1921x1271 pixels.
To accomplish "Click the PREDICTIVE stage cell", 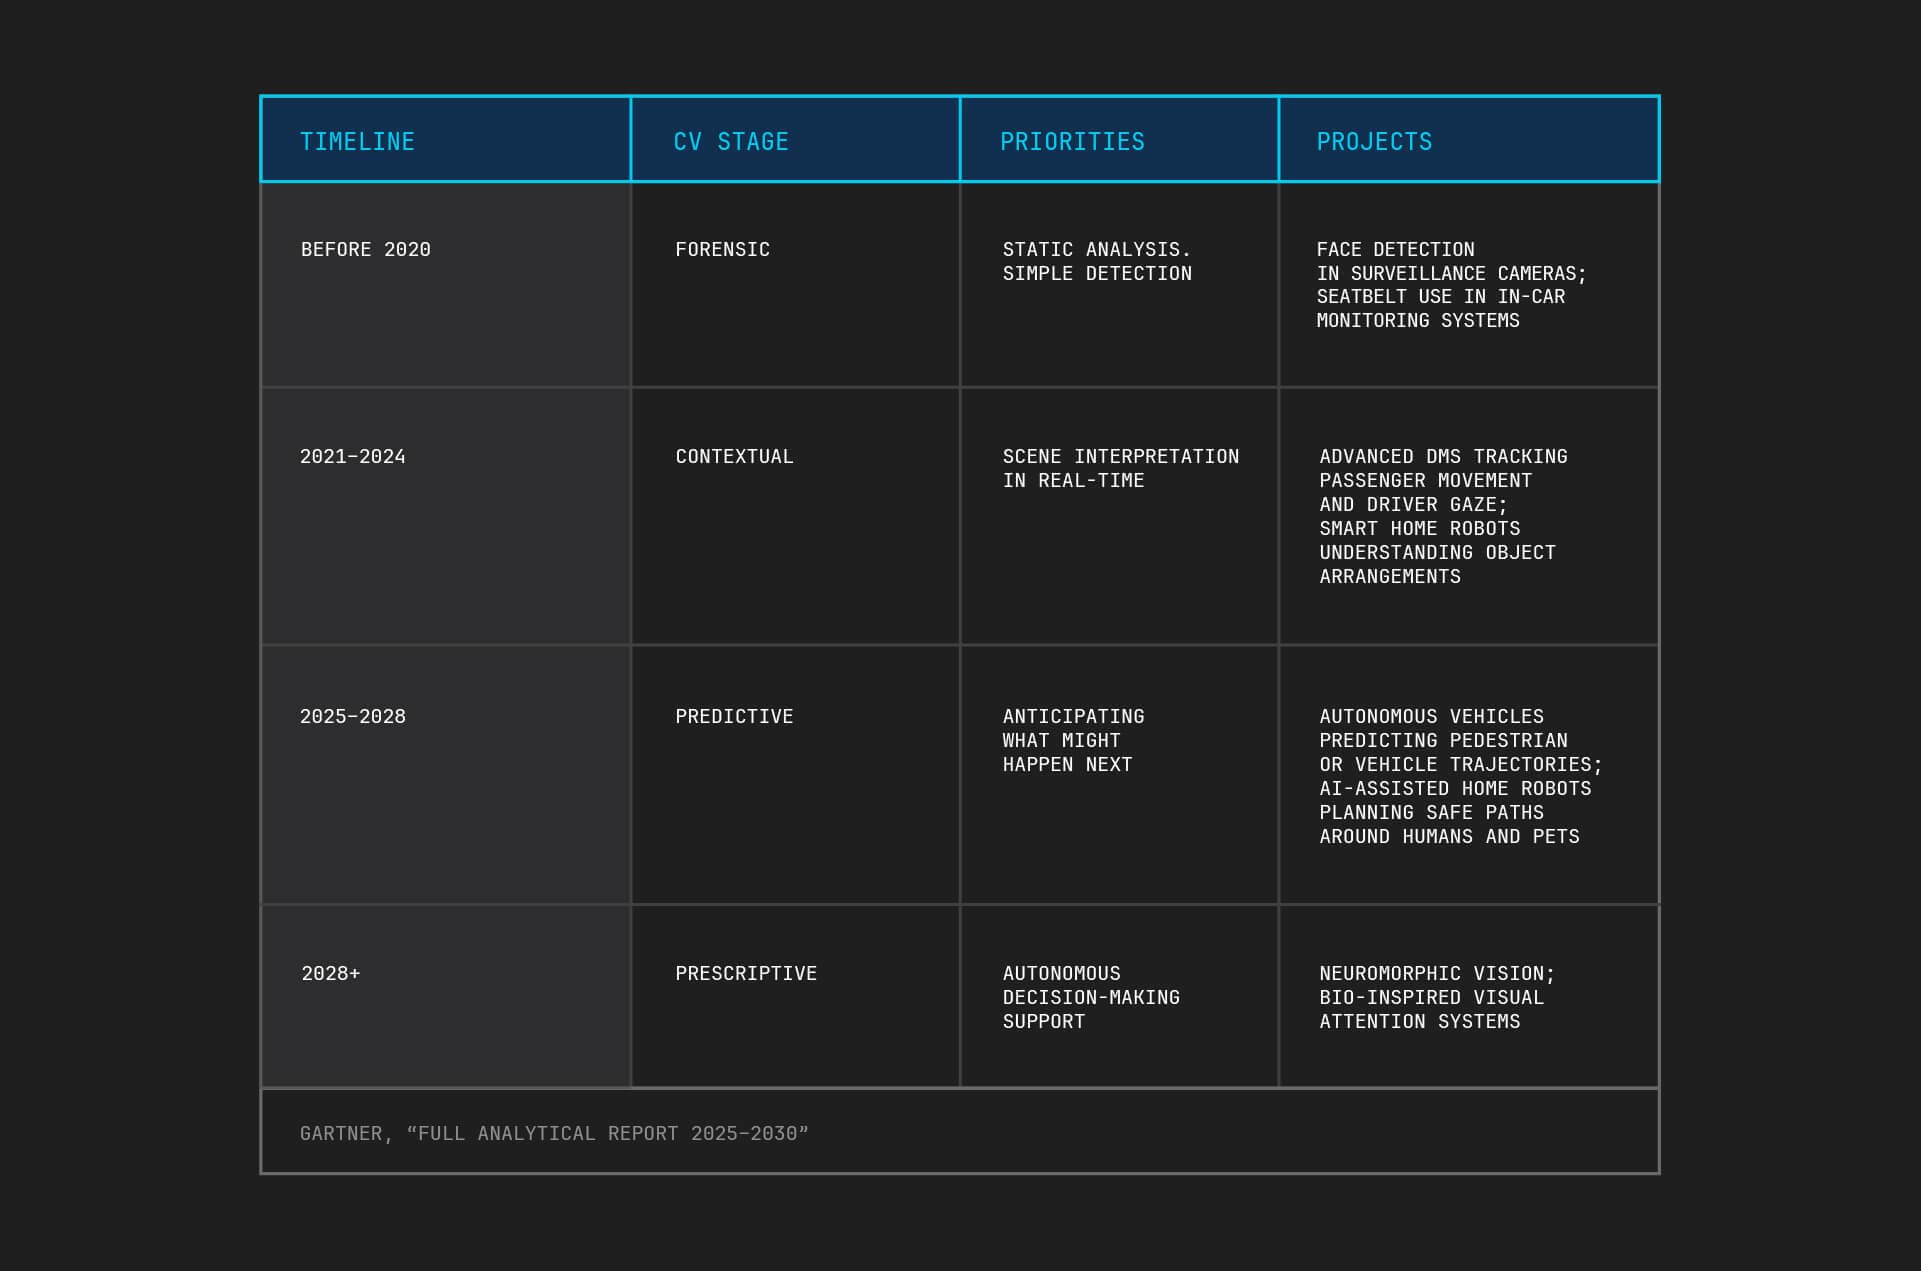I will [x=795, y=775].
